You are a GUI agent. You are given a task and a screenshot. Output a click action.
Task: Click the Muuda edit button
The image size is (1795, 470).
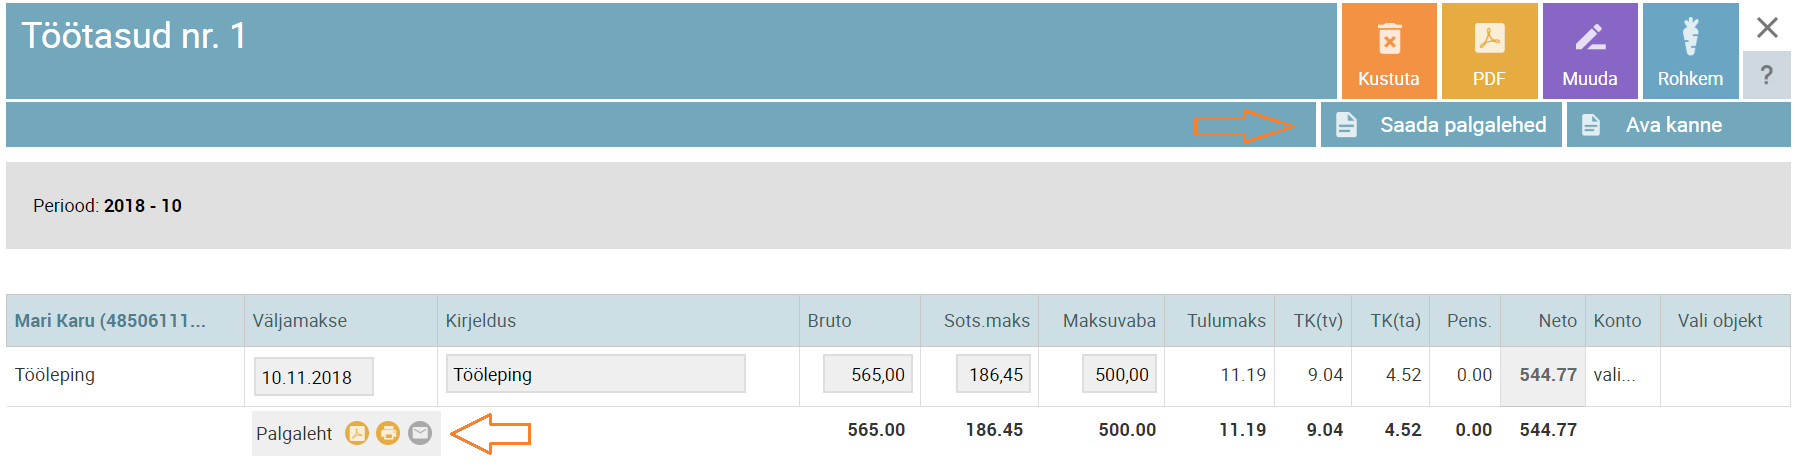pos(1590,51)
